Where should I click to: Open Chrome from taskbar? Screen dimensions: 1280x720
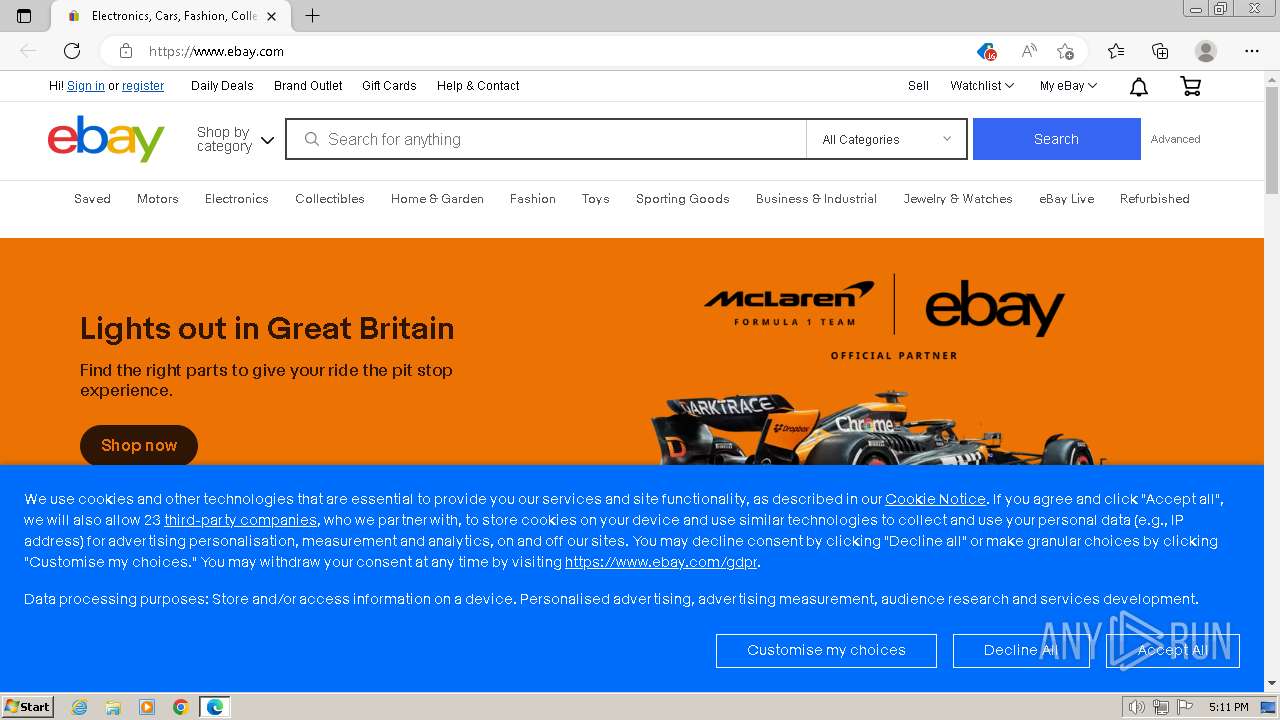click(x=180, y=707)
